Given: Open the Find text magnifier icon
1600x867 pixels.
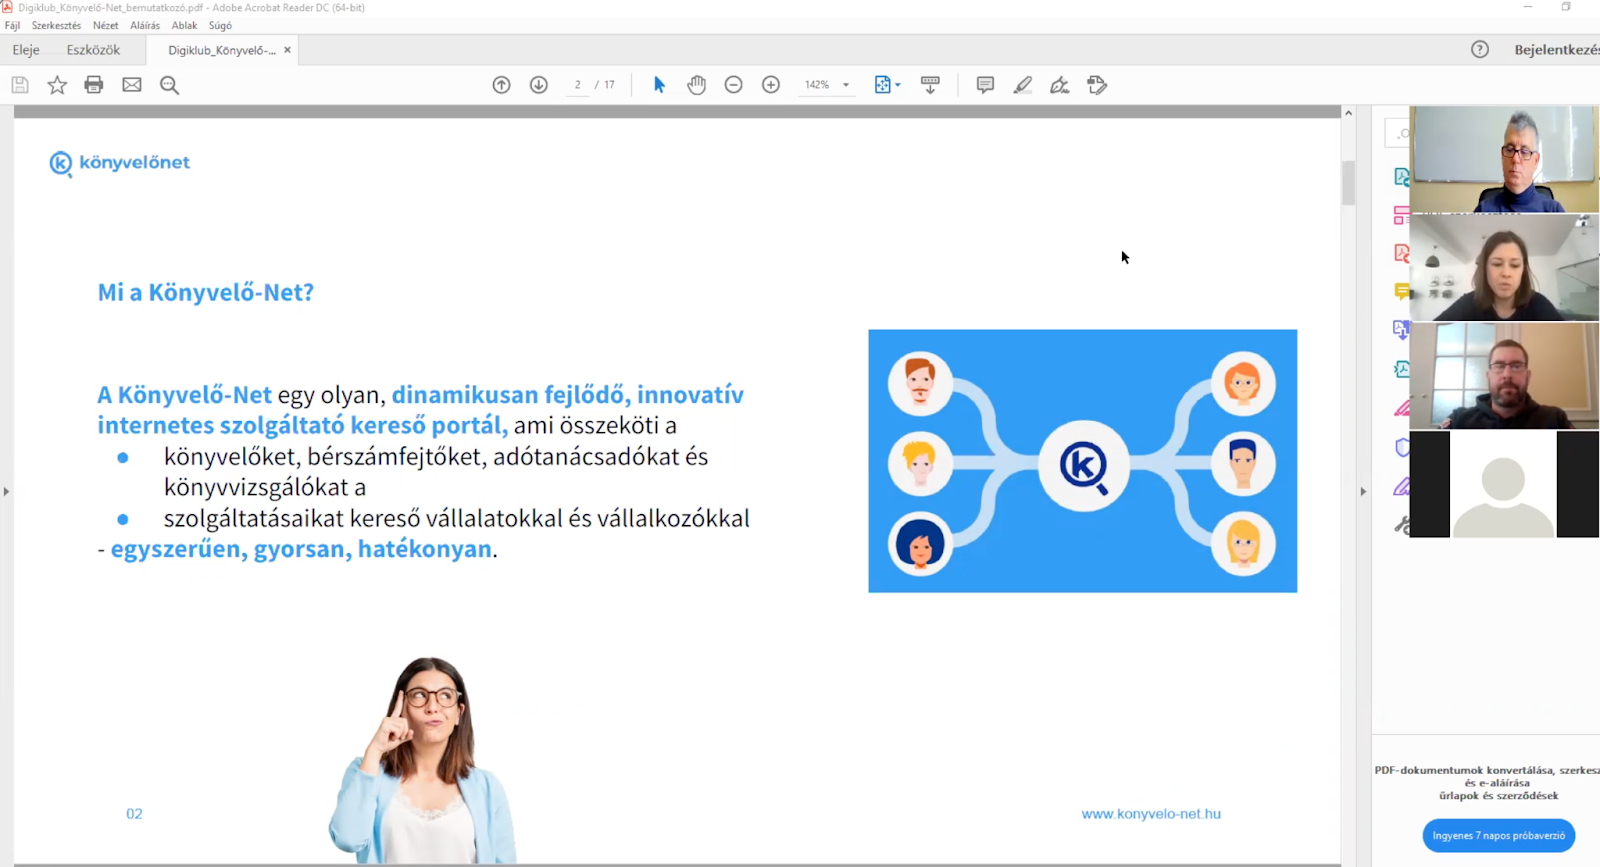Looking at the screenshot, I should point(170,85).
